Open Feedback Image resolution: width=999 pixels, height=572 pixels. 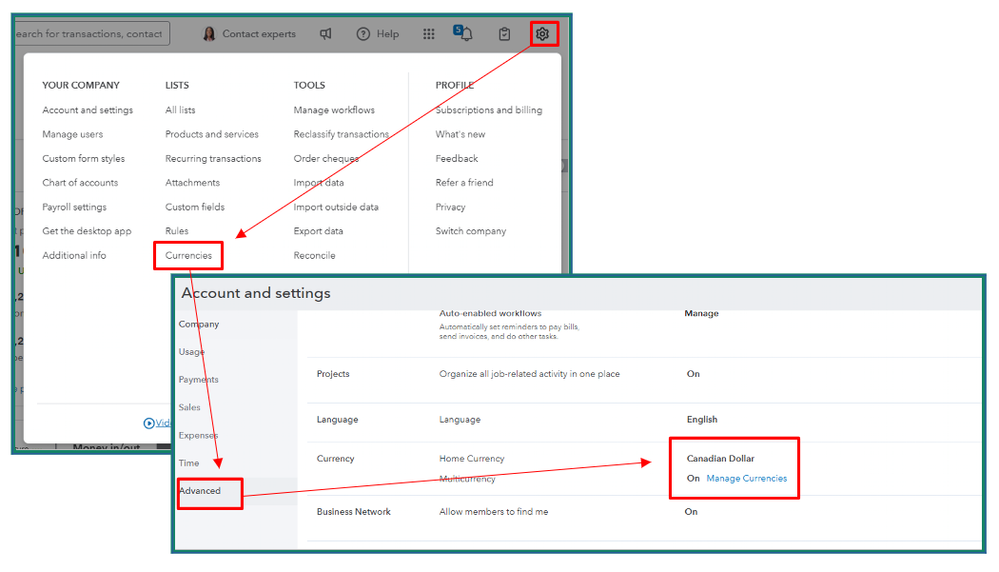pyautogui.click(x=457, y=159)
